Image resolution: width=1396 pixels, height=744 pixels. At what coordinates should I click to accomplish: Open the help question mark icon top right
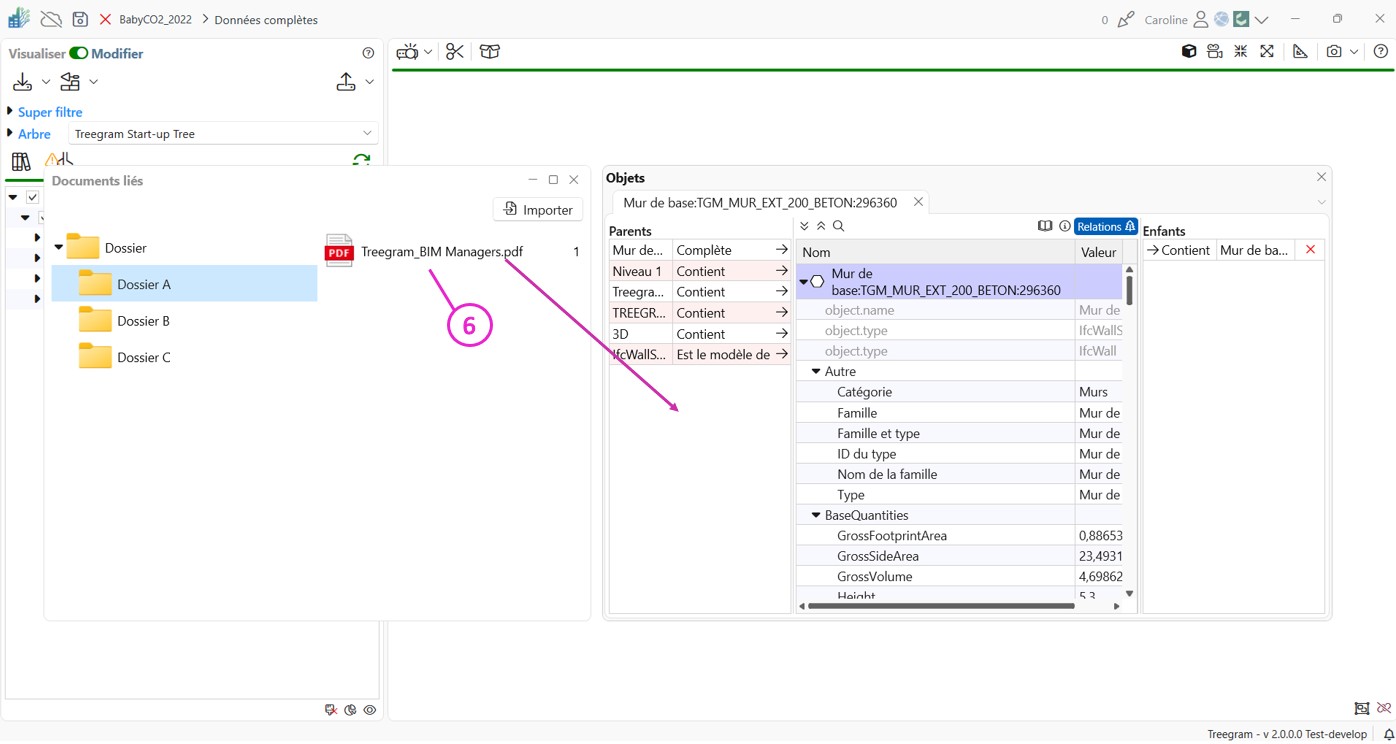1380,52
